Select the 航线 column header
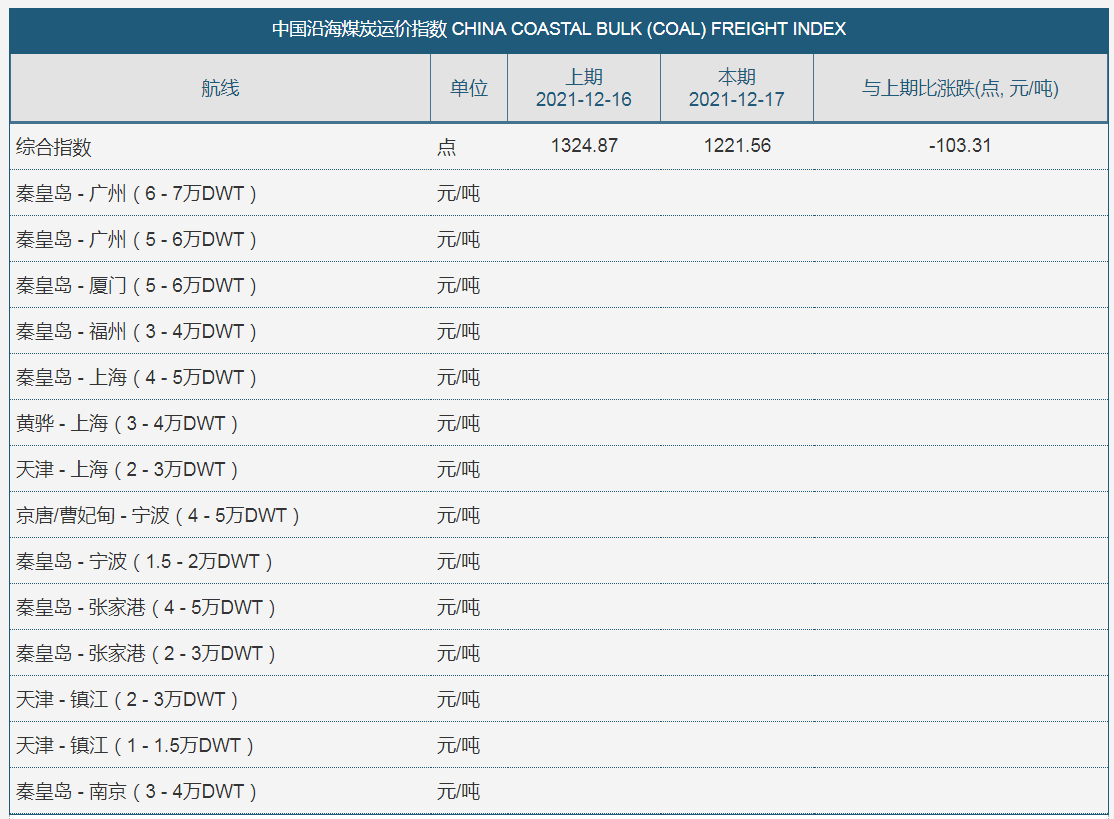This screenshot has height=819, width=1114. [220, 88]
